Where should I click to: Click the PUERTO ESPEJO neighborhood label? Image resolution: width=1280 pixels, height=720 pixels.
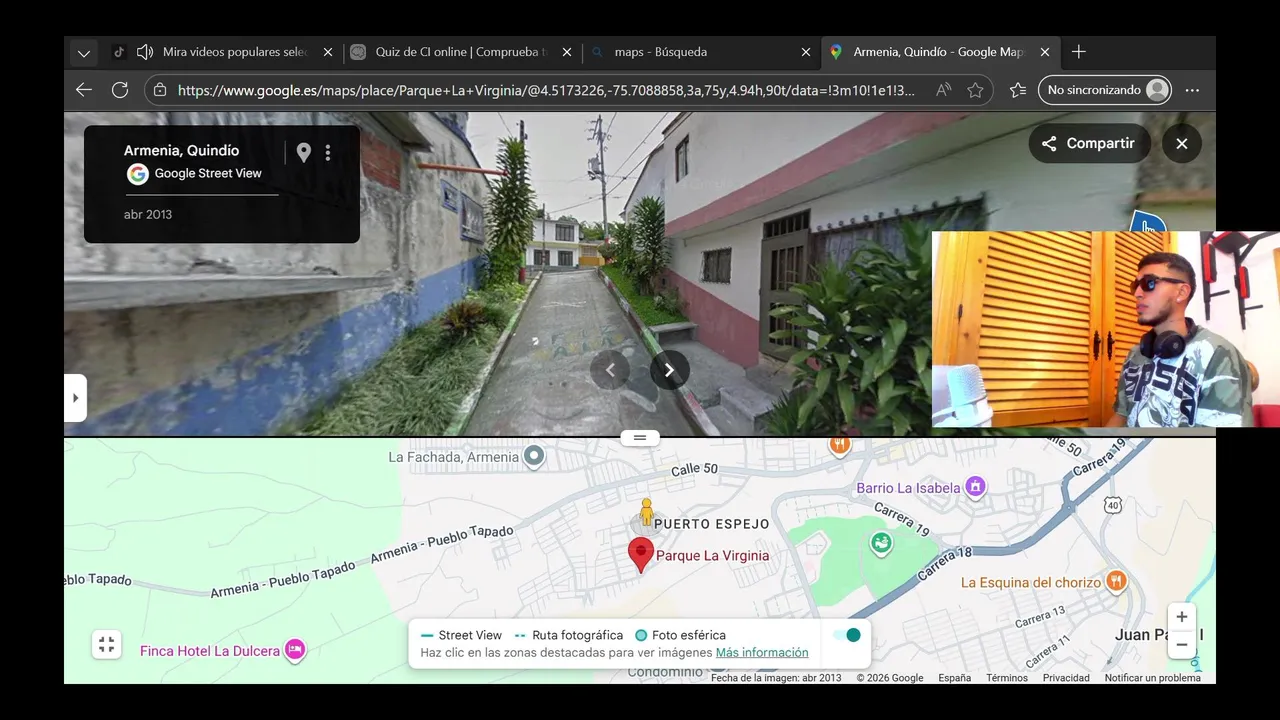712,524
